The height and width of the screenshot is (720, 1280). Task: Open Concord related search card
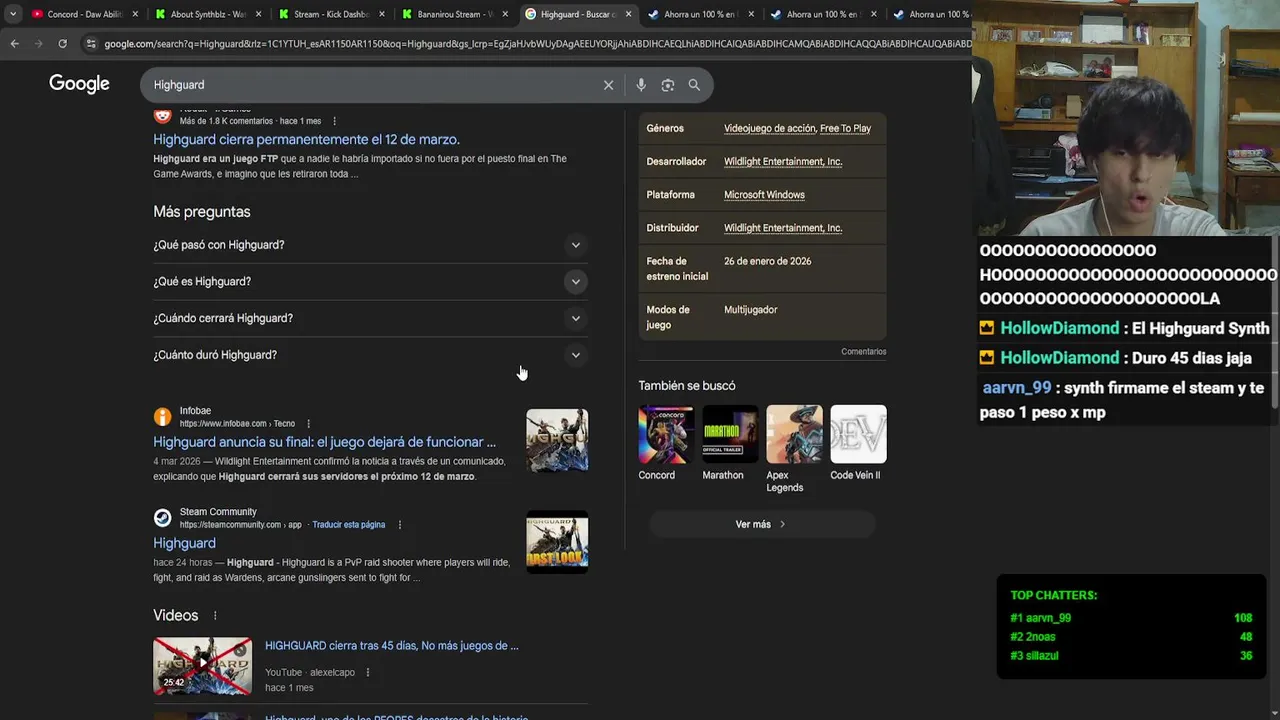666,443
